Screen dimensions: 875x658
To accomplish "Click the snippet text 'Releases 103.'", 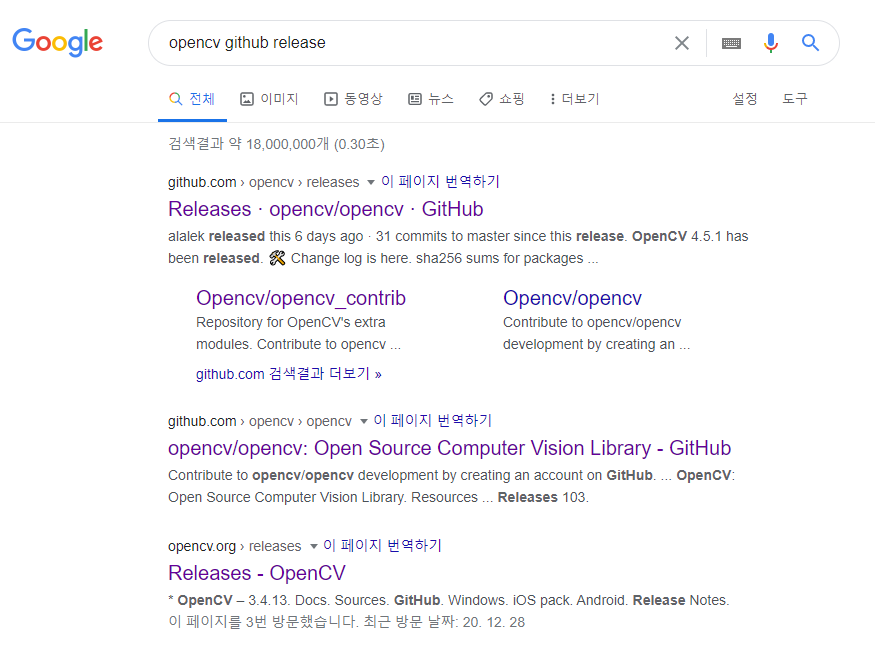I will [x=543, y=497].
